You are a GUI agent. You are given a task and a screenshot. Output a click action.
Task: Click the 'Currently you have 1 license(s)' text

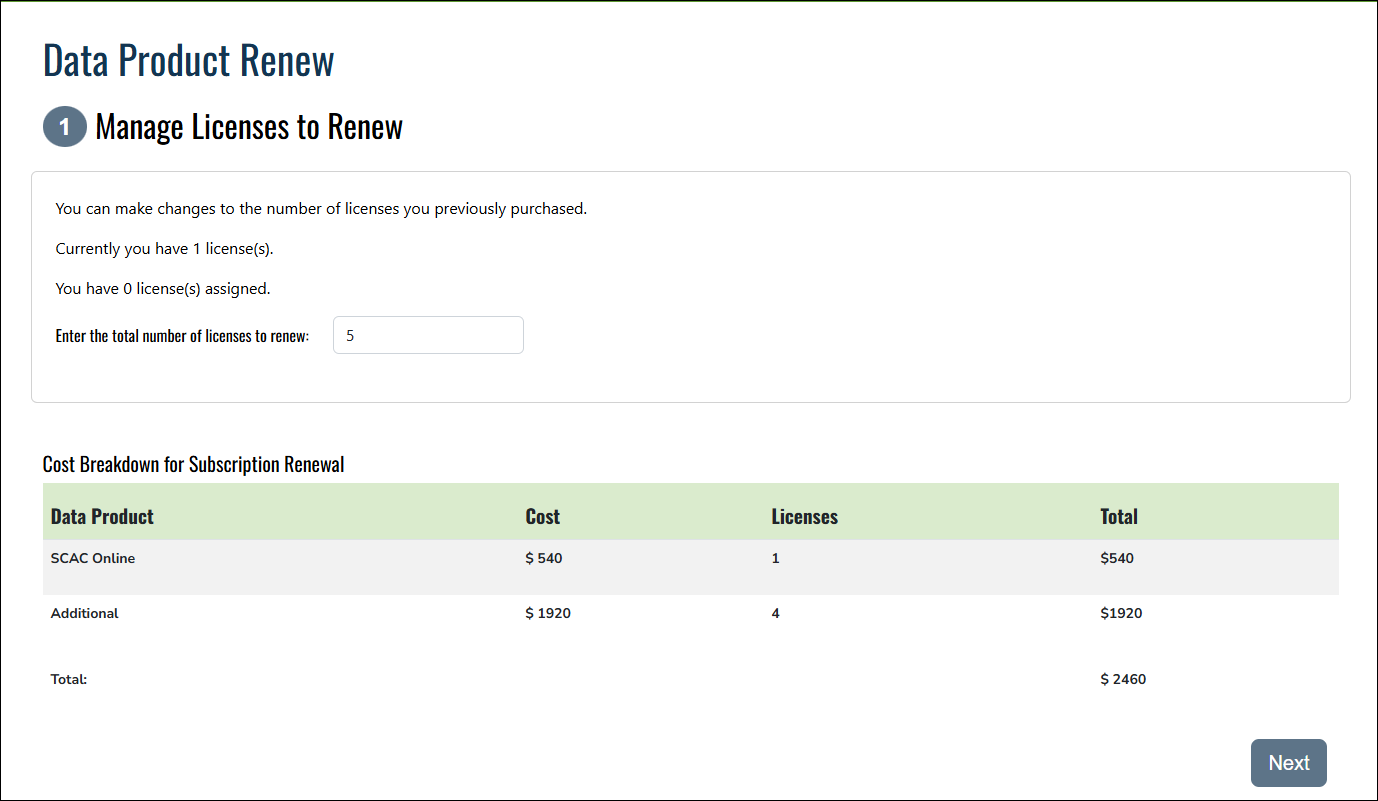(164, 249)
